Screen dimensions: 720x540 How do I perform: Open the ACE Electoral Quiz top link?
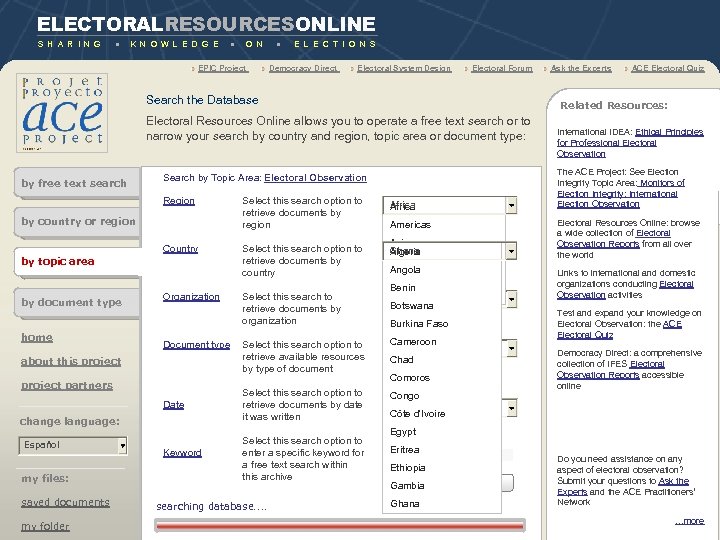click(668, 68)
